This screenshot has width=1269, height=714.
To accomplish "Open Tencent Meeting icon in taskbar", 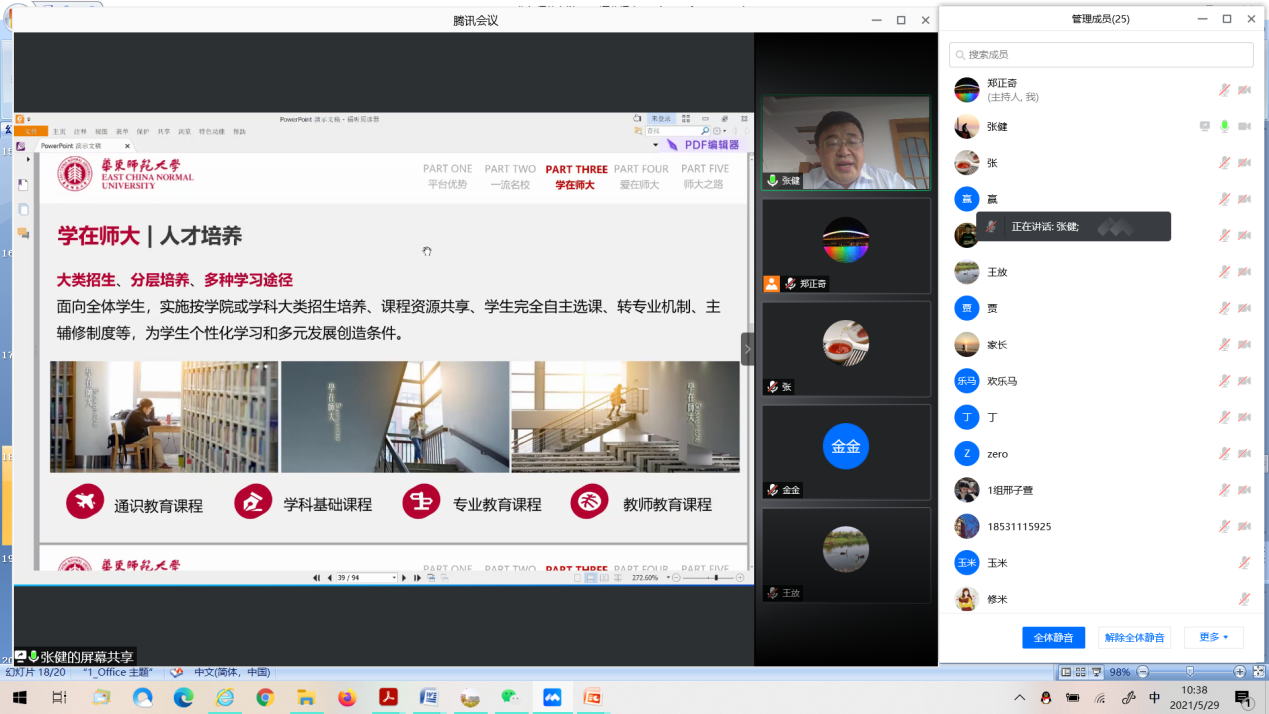I will point(552,697).
